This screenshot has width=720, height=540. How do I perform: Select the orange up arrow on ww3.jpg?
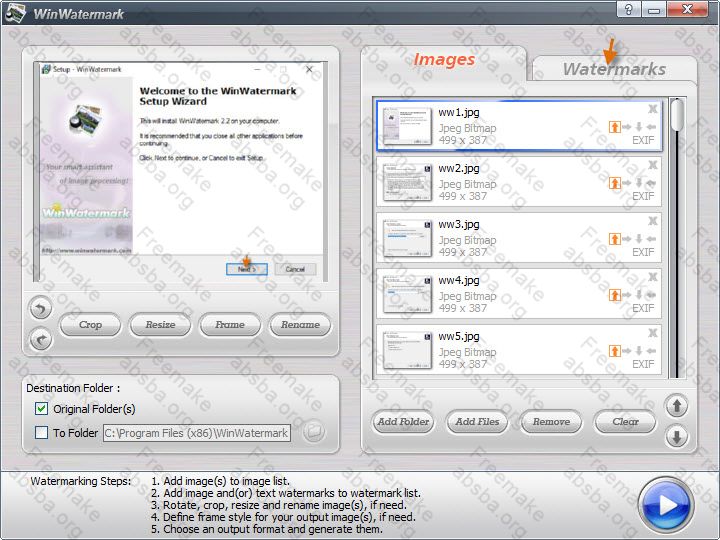click(615, 239)
